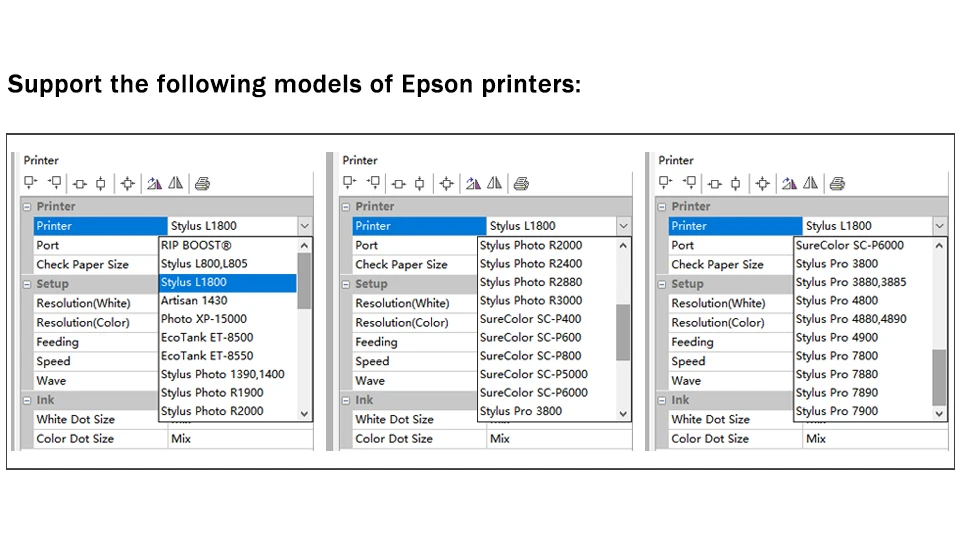This screenshot has height=550, width=960.
Task: Click center-both-axes icon in middle panel
Action: point(446,183)
